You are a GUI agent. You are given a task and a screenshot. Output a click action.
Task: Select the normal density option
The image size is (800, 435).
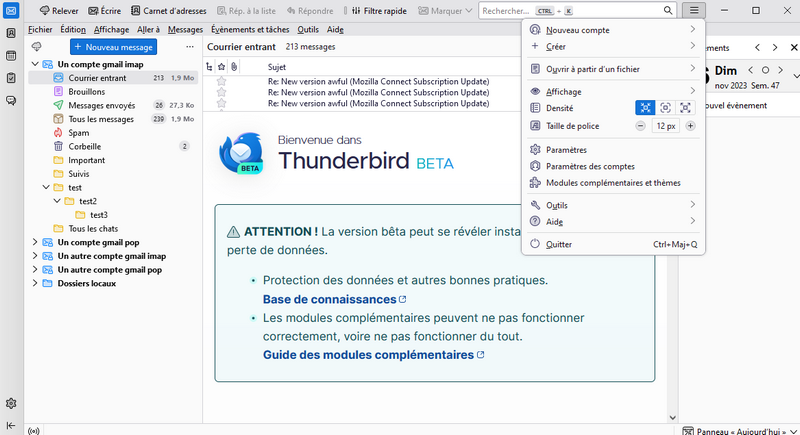[666, 108]
